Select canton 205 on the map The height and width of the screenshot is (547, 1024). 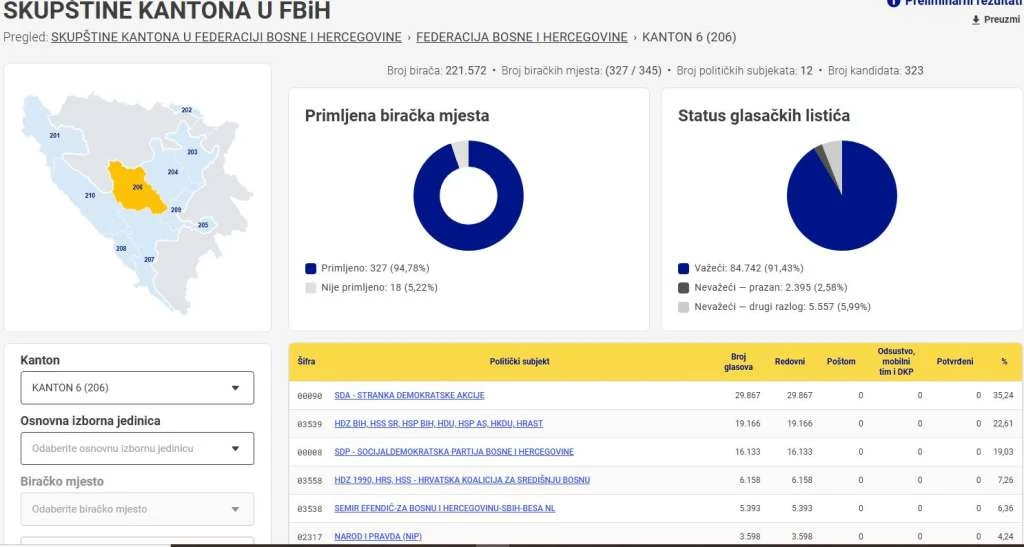[203, 225]
